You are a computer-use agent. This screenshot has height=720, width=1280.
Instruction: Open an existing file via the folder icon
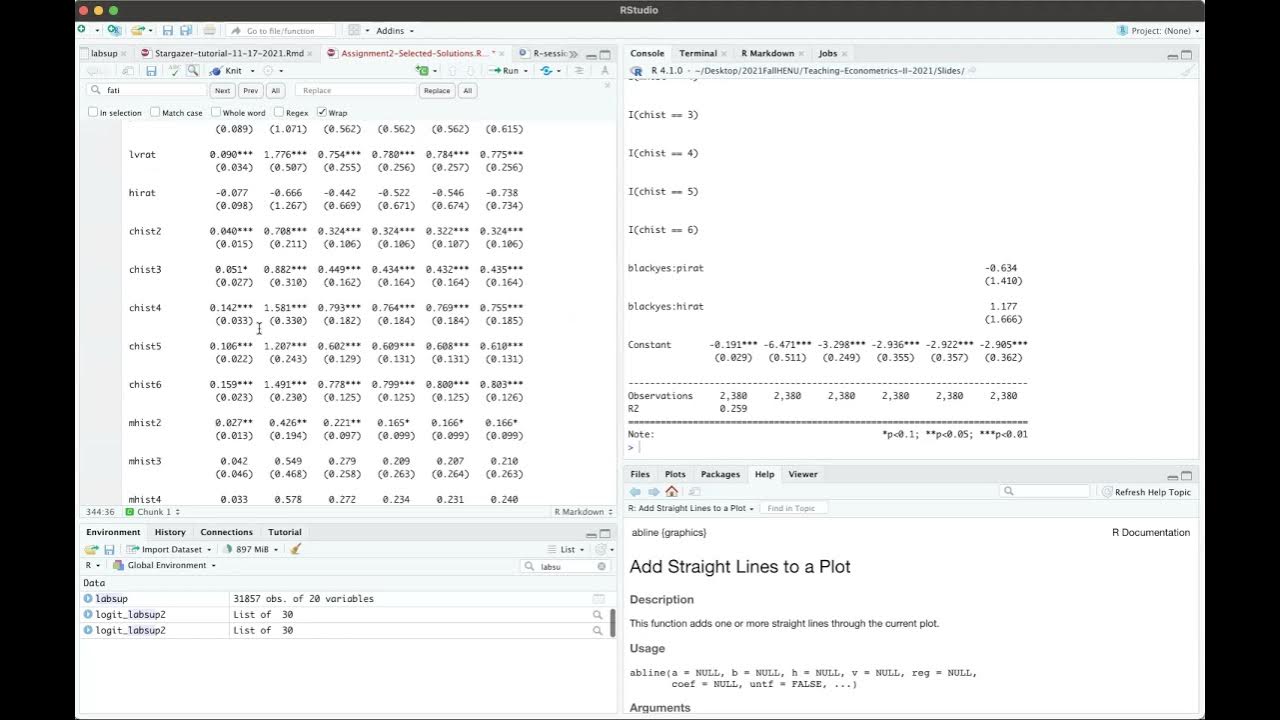click(x=137, y=30)
